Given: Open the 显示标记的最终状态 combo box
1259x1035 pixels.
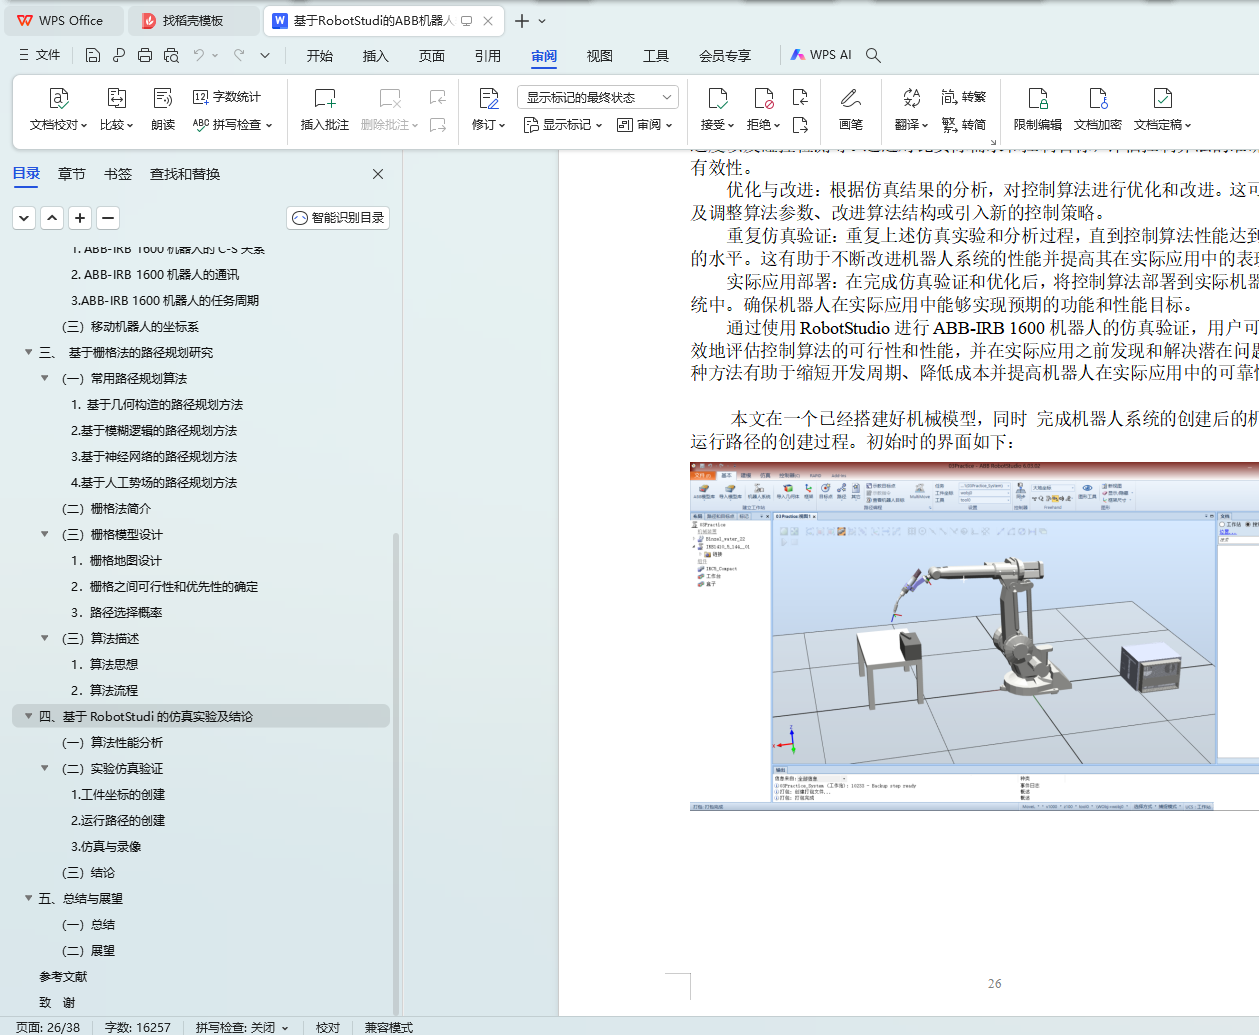Looking at the screenshot, I should (x=598, y=97).
